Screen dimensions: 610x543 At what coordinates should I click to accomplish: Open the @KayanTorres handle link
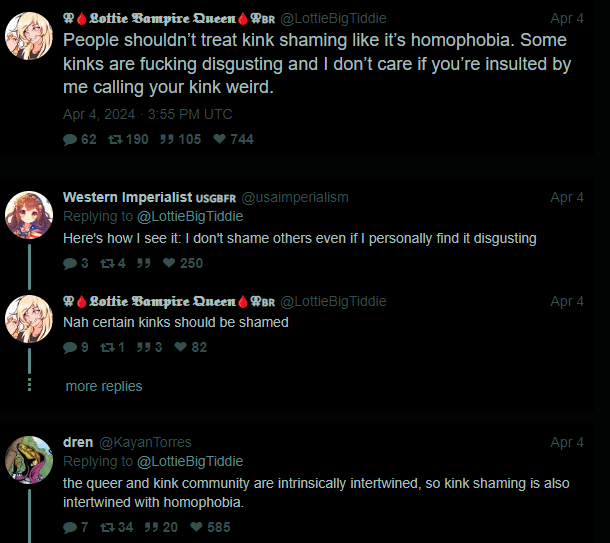point(145,442)
